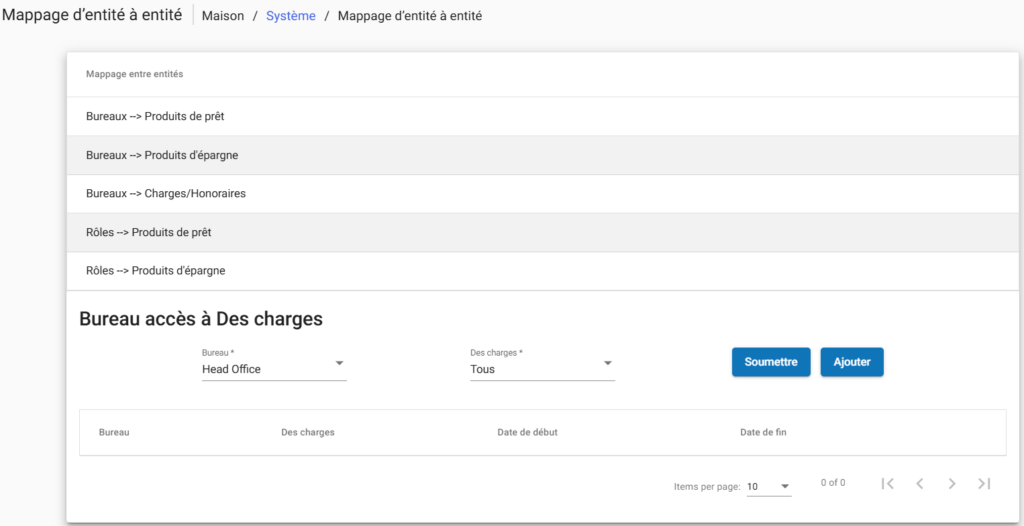
Task: Select Bureaux --> Produits de prêt mapping
Action: [155, 117]
